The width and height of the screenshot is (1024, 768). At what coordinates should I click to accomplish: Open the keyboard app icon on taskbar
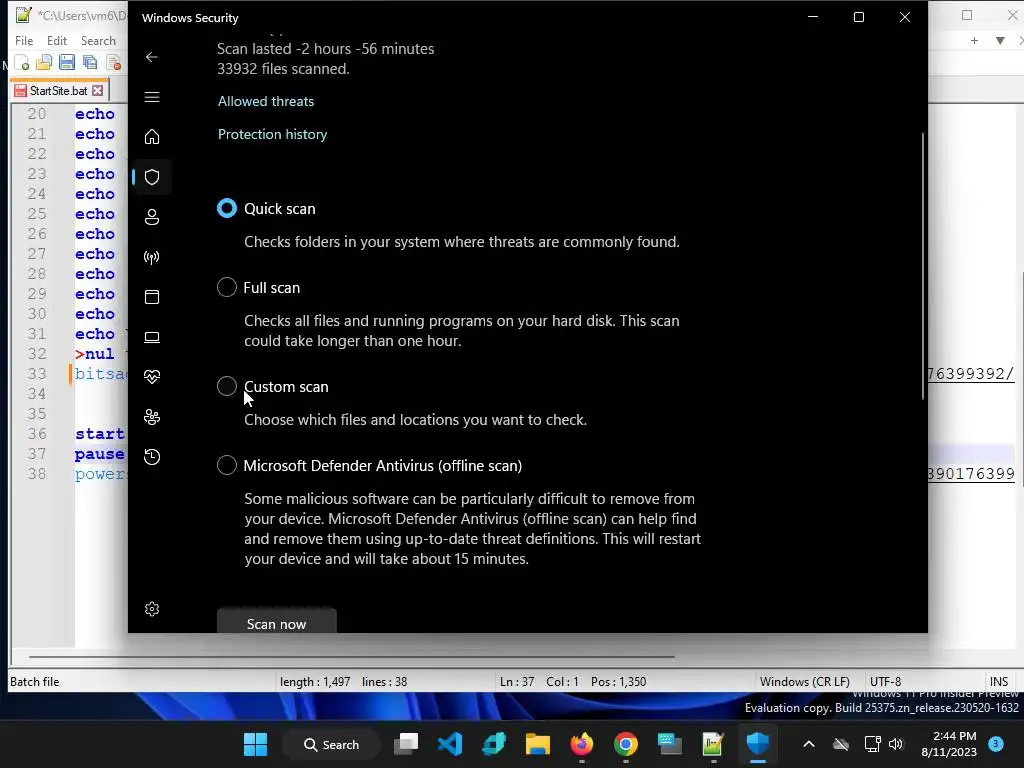[669, 744]
